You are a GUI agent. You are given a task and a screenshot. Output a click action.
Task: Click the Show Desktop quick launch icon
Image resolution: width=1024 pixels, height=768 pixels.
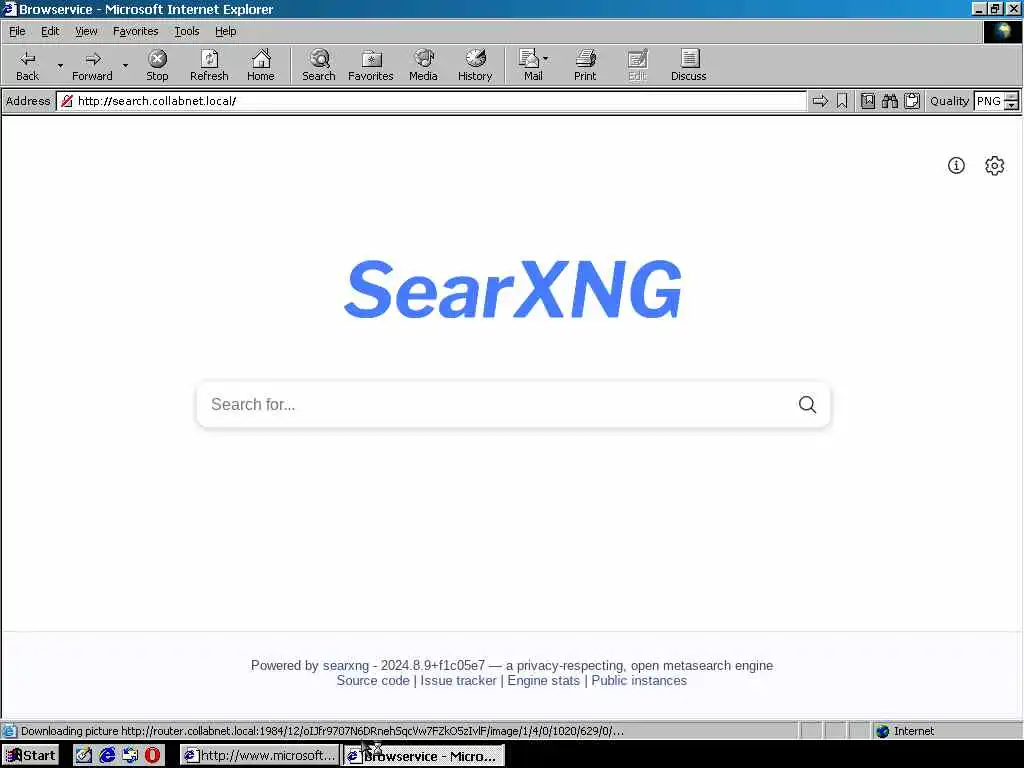point(84,756)
